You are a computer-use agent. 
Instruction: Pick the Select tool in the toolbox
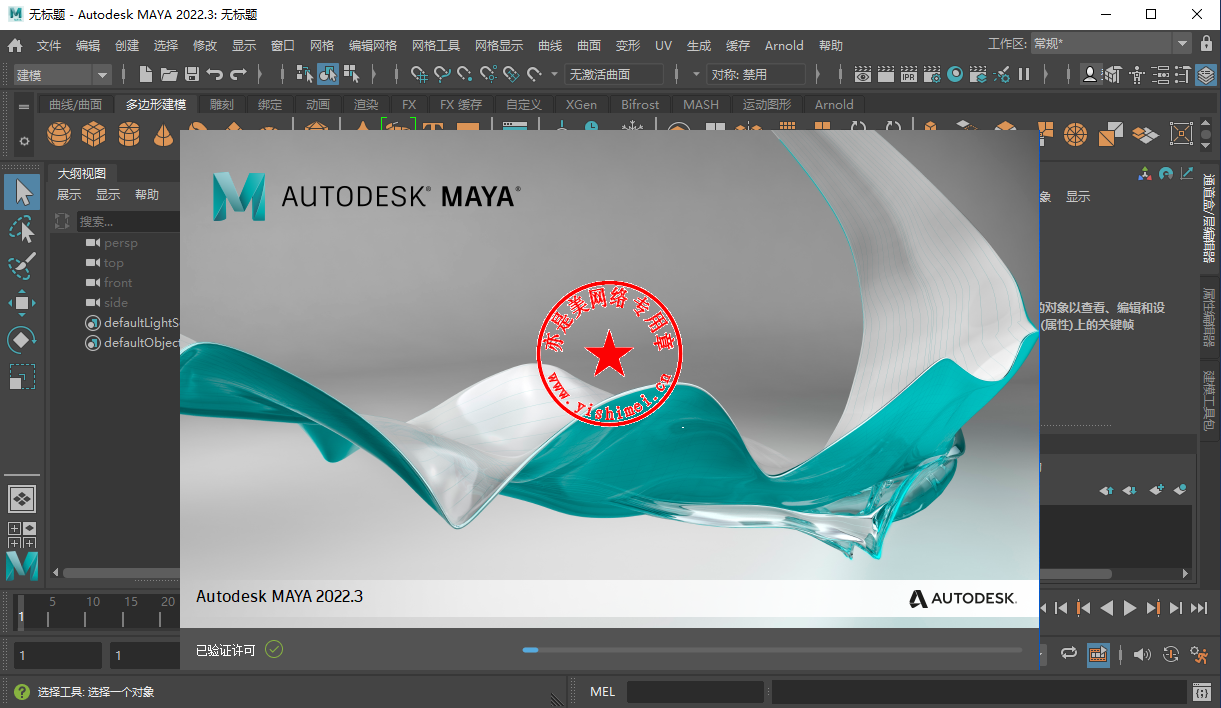point(22,192)
